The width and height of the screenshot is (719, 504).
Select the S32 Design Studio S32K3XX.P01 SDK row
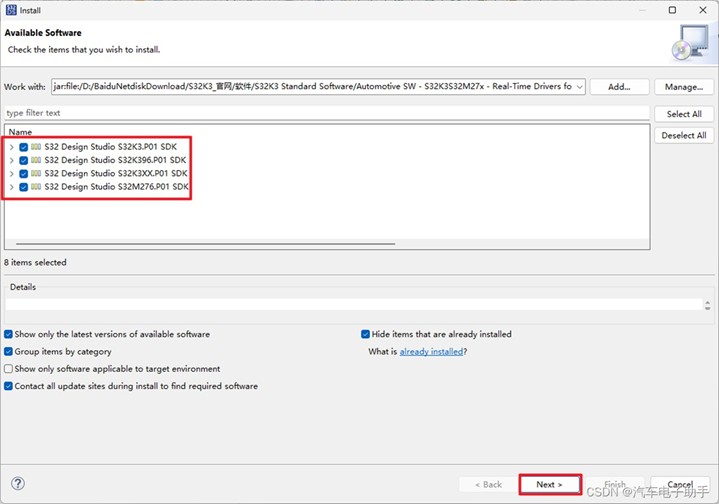(116, 174)
